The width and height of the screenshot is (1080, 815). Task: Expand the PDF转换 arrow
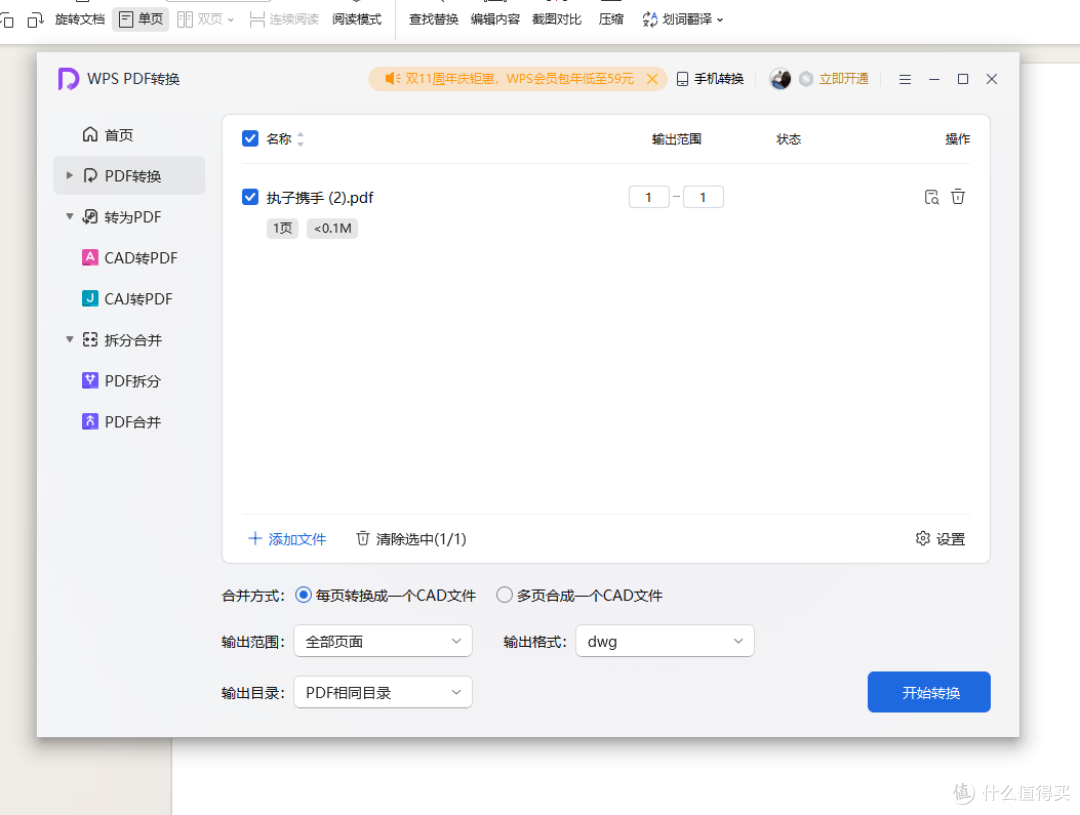pyautogui.click(x=70, y=176)
